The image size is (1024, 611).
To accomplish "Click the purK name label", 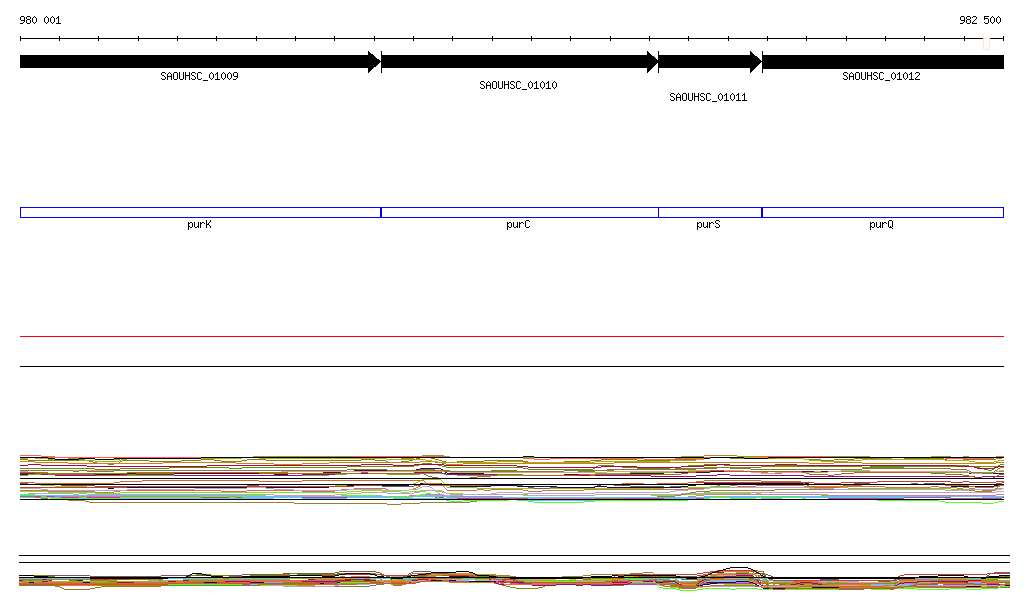I will pyautogui.click(x=199, y=225).
